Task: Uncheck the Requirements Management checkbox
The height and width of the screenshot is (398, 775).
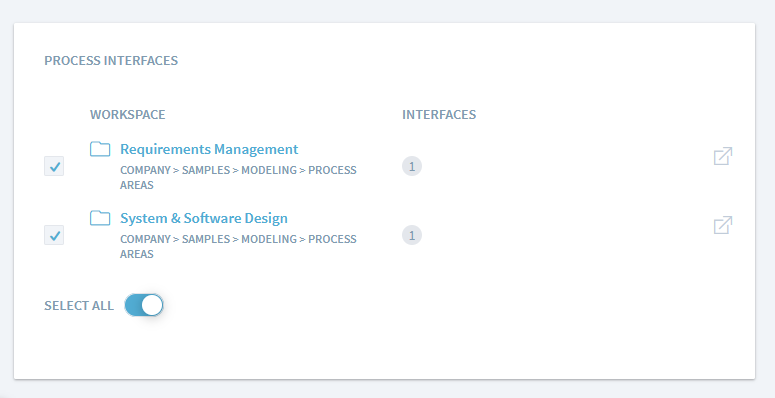Action: (54, 166)
